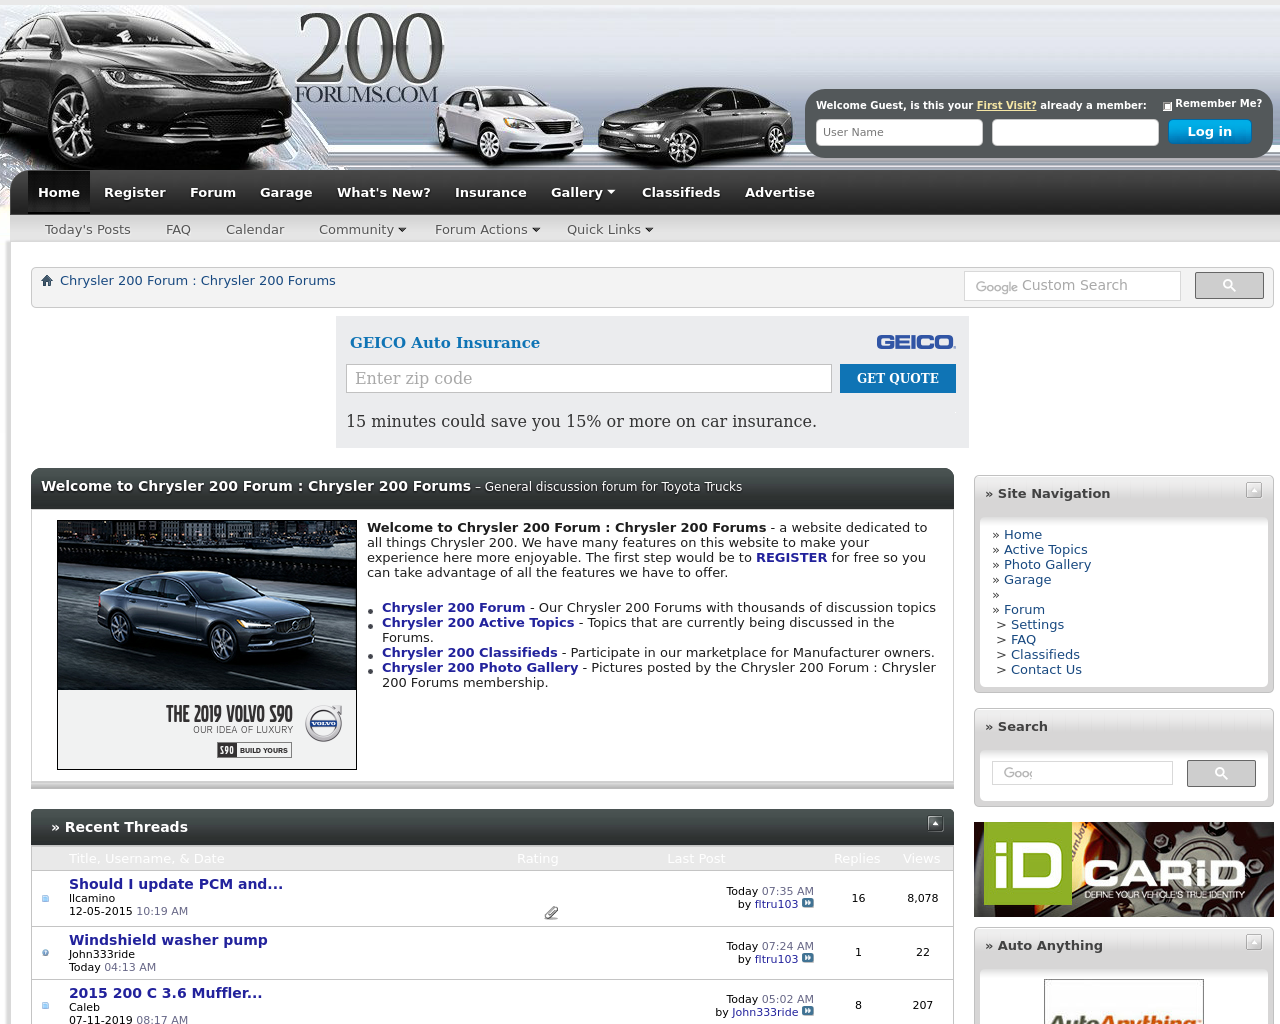Click the go-to-last-post arrow next to fltru103
1280x1024 pixels.
(x=808, y=903)
